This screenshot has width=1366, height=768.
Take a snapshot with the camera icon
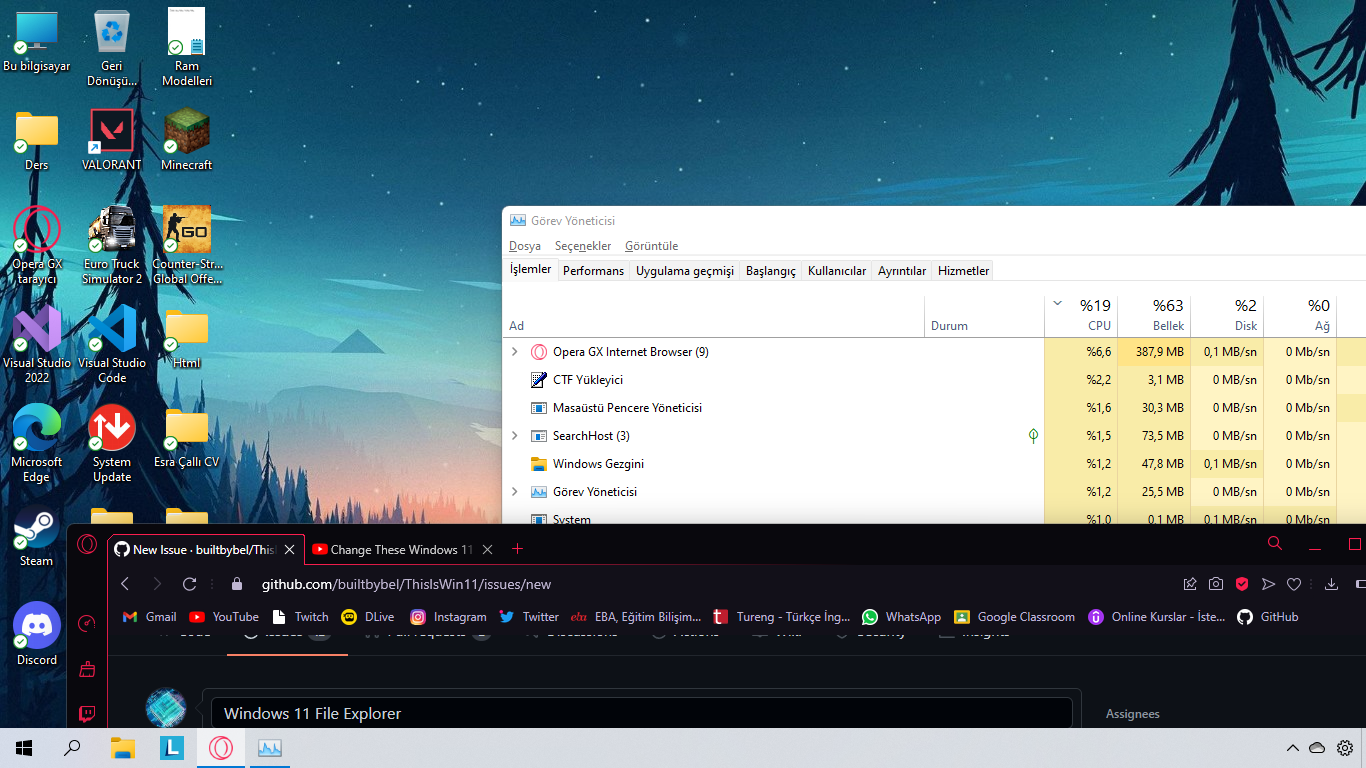click(1216, 584)
